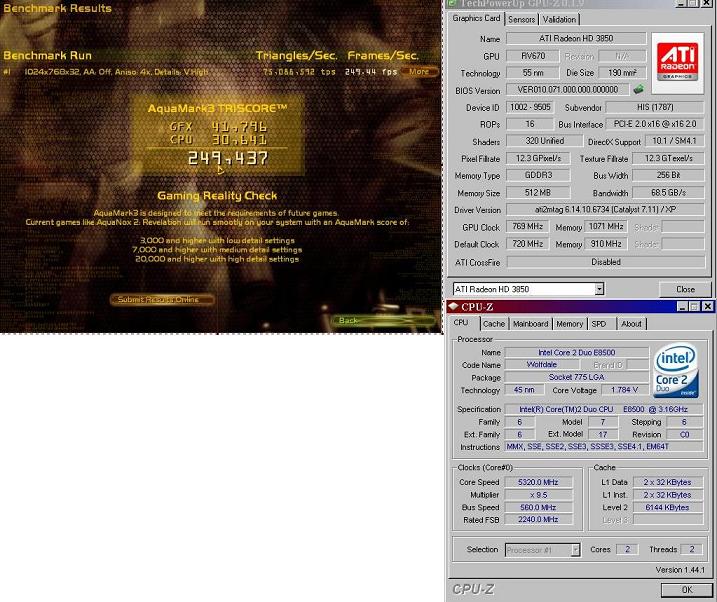Click the Driver Version field Catalyst 7.11

click(605, 209)
